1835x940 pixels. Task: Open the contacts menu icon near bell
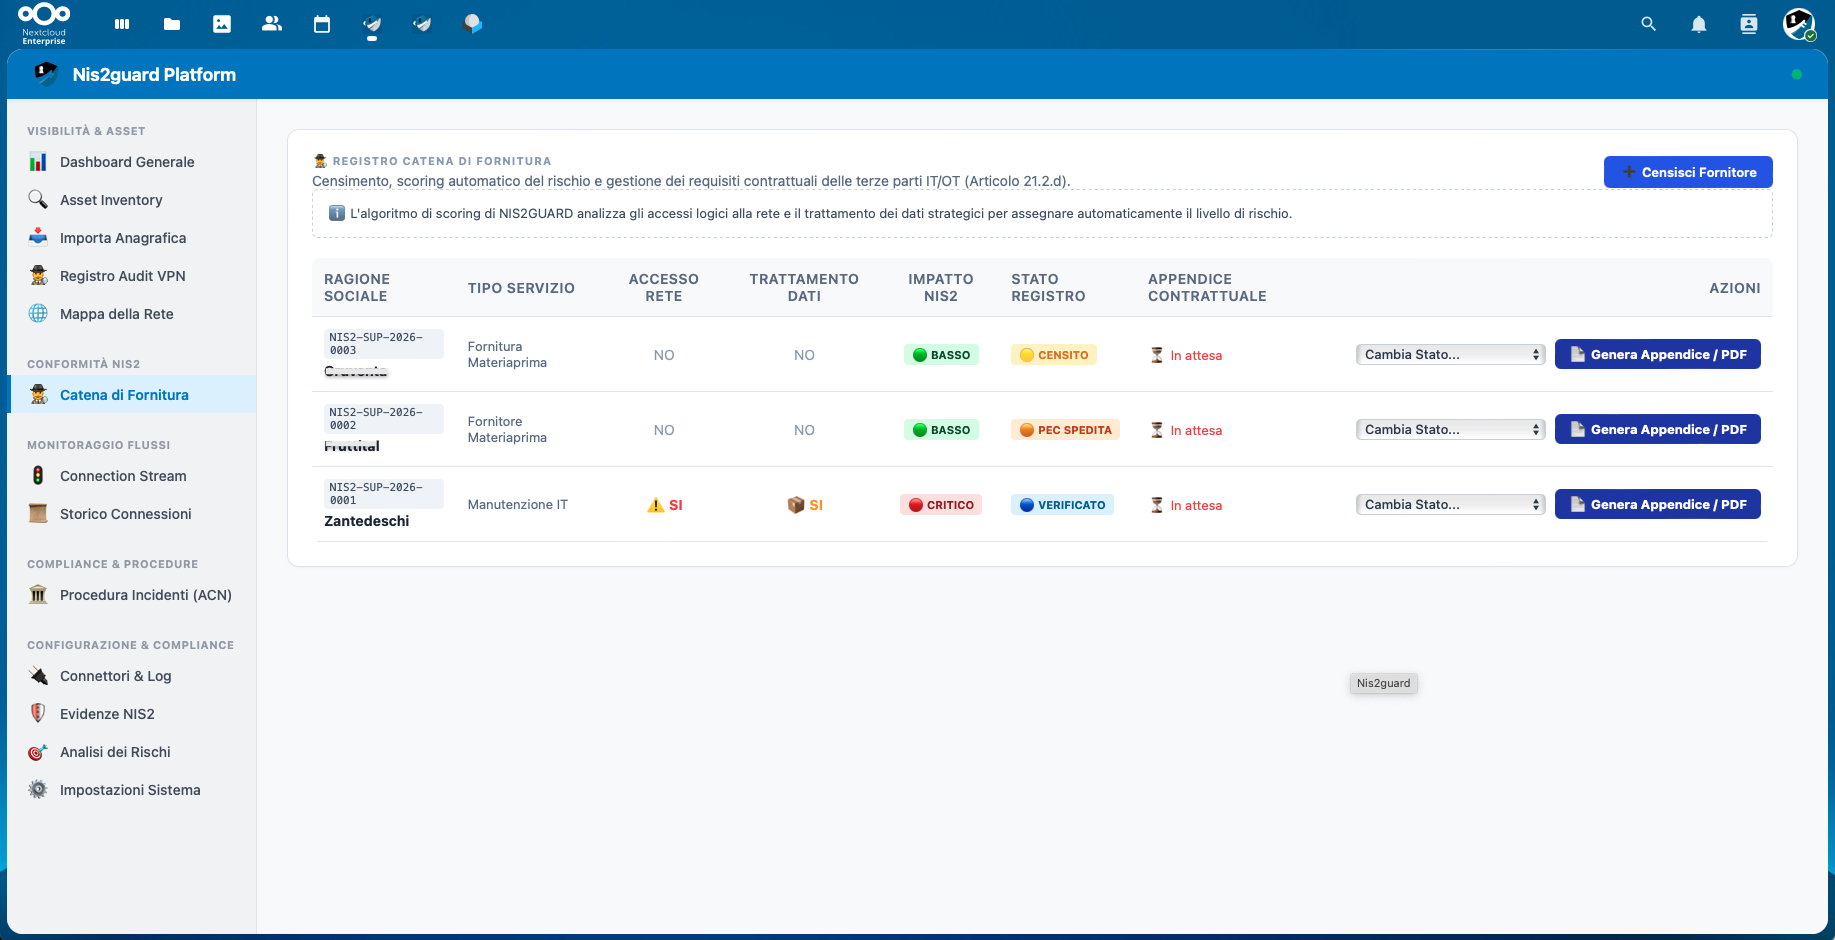[x=1749, y=24]
